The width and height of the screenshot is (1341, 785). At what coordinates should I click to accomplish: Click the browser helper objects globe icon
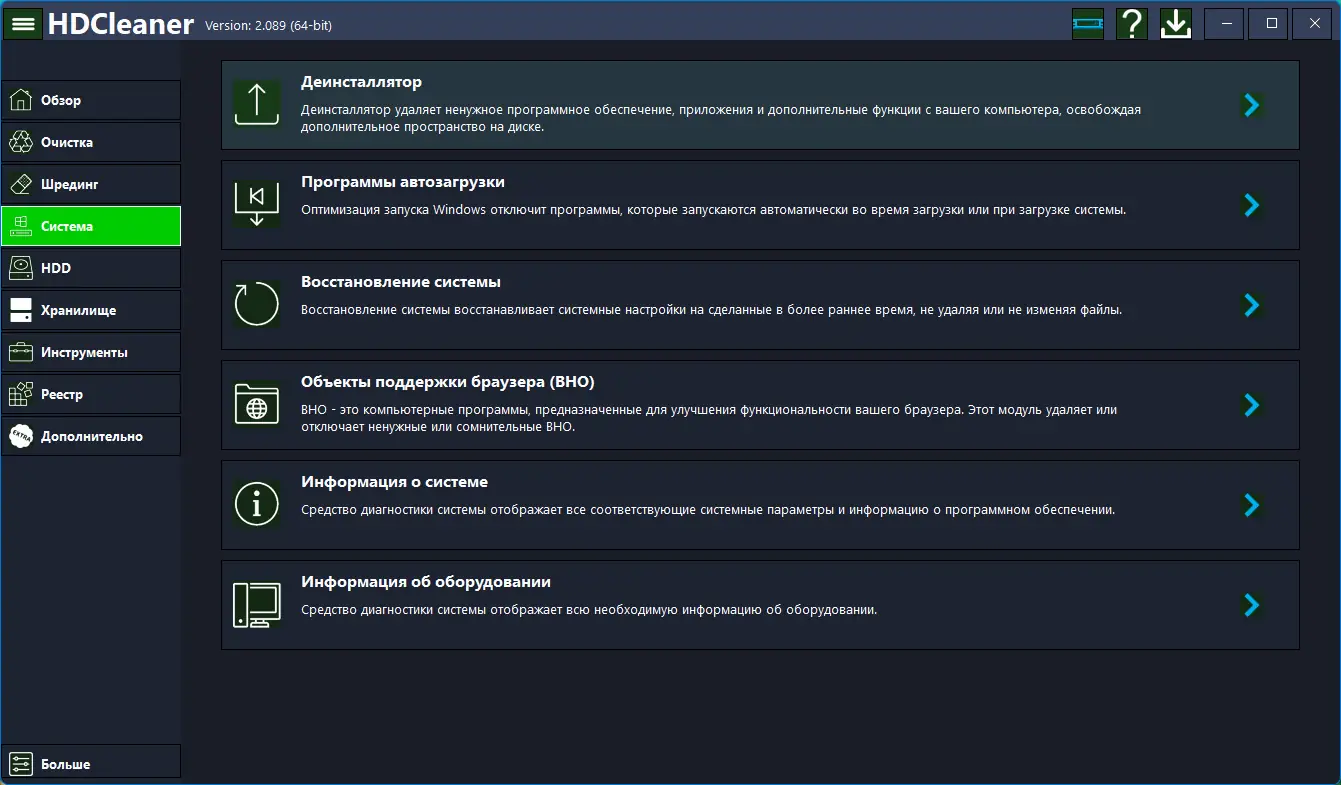tap(257, 404)
